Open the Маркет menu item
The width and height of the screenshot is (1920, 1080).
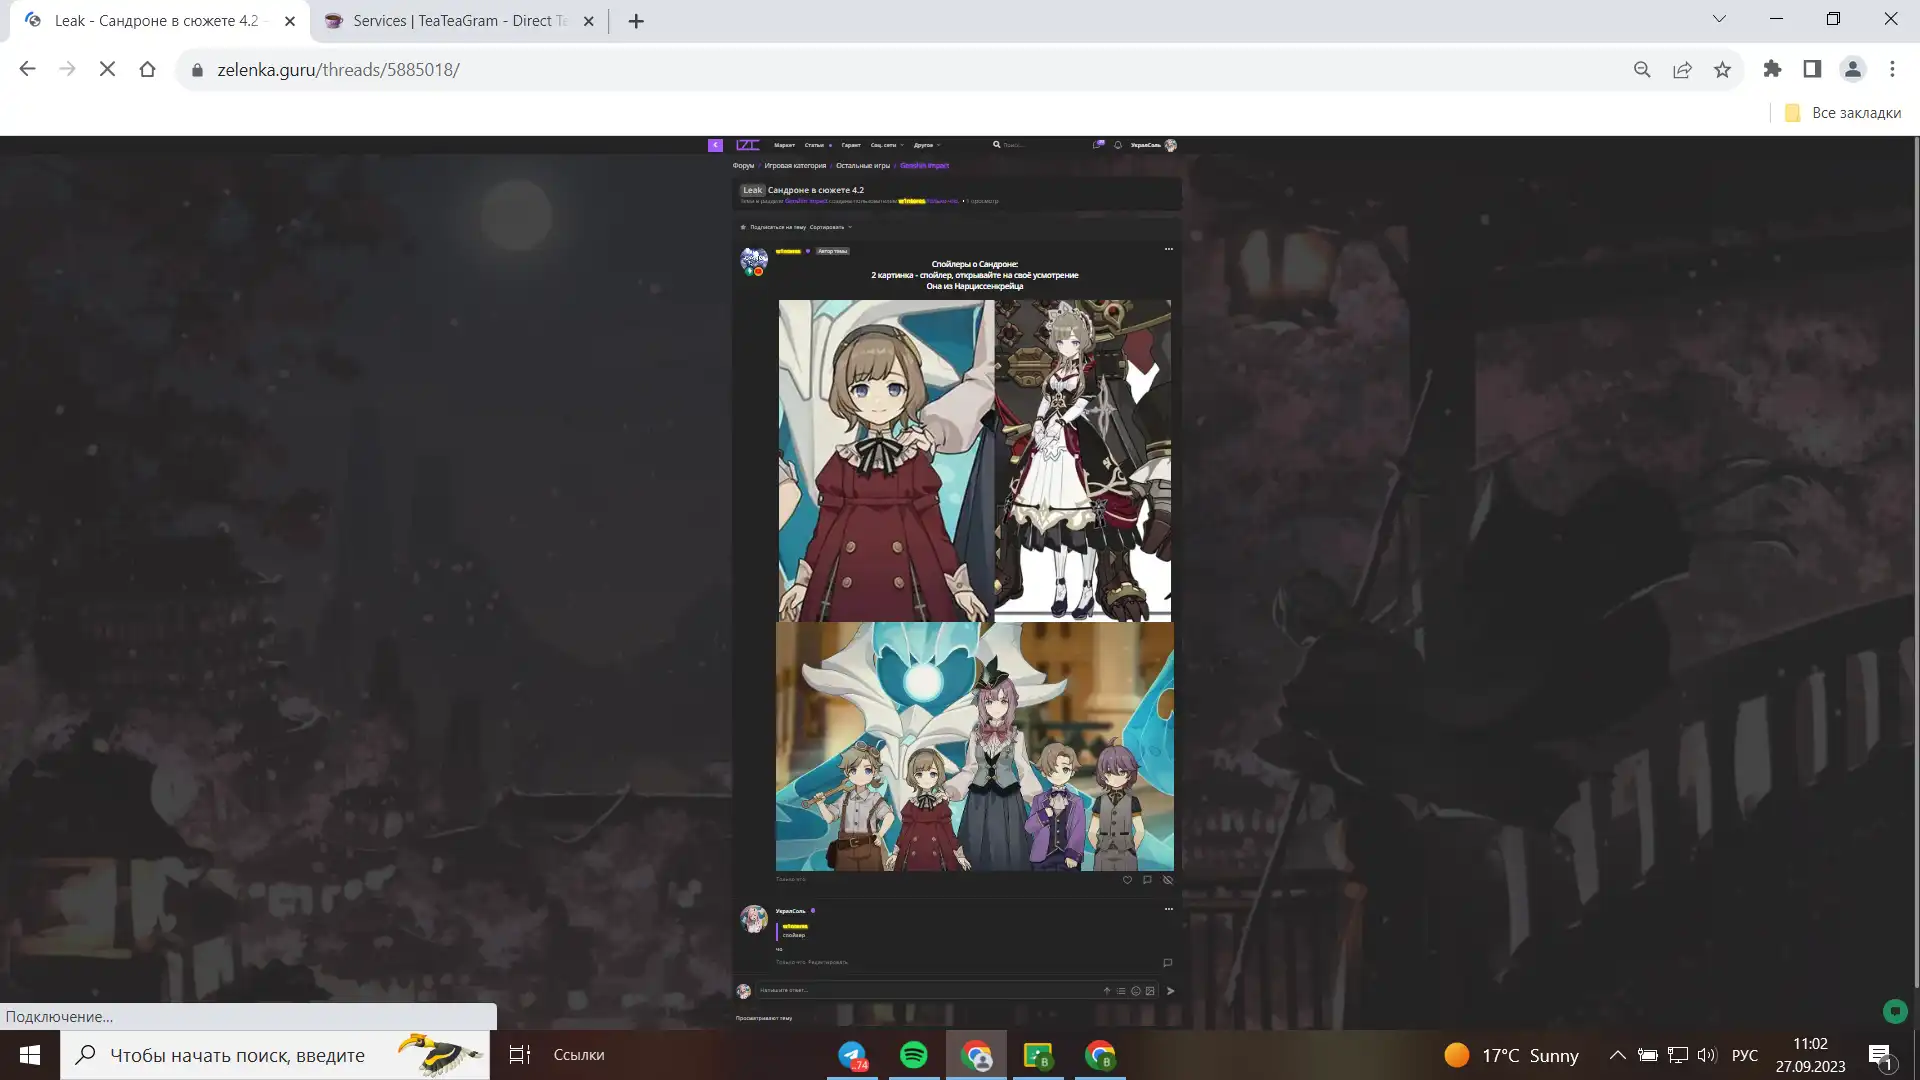tap(784, 145)
